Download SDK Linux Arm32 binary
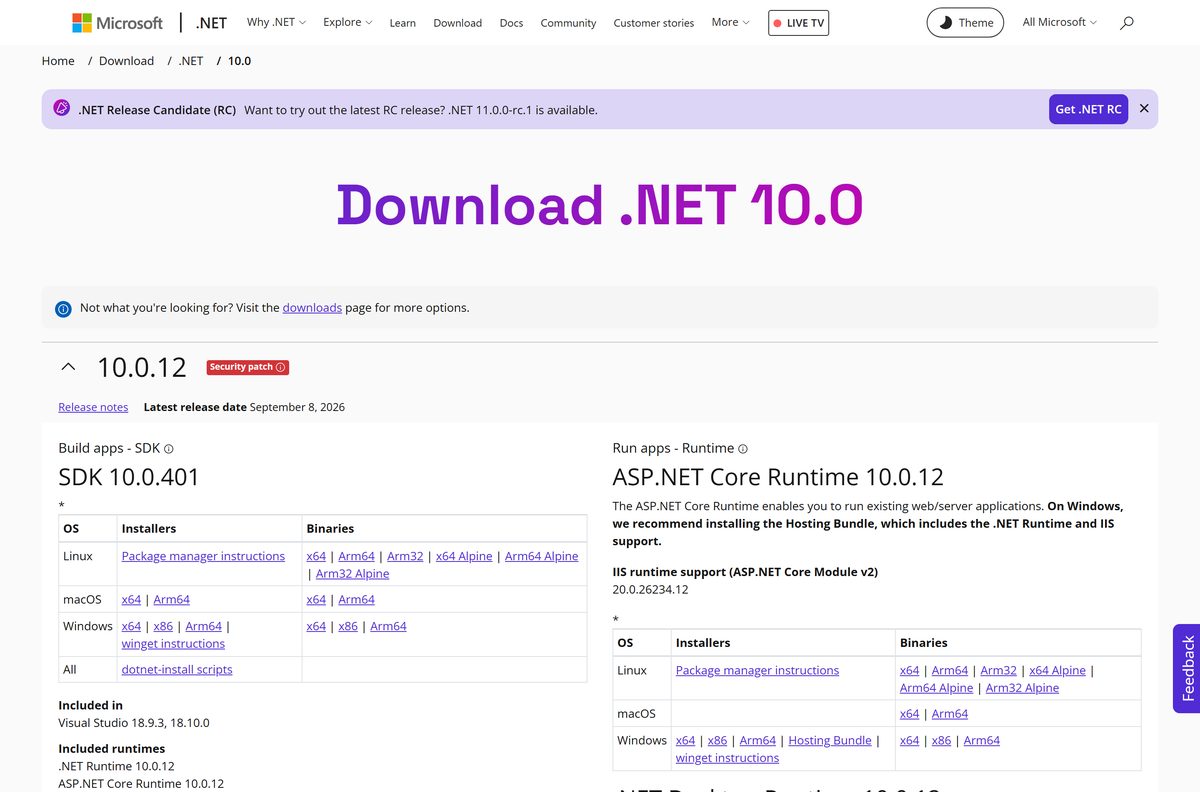 pyautogui.click(x=405, y=556)
